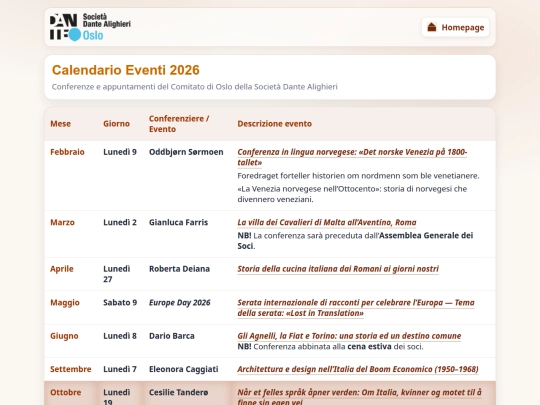Select the Giugno month cell
Screen dimensions: 540x405
coord(64,336)
